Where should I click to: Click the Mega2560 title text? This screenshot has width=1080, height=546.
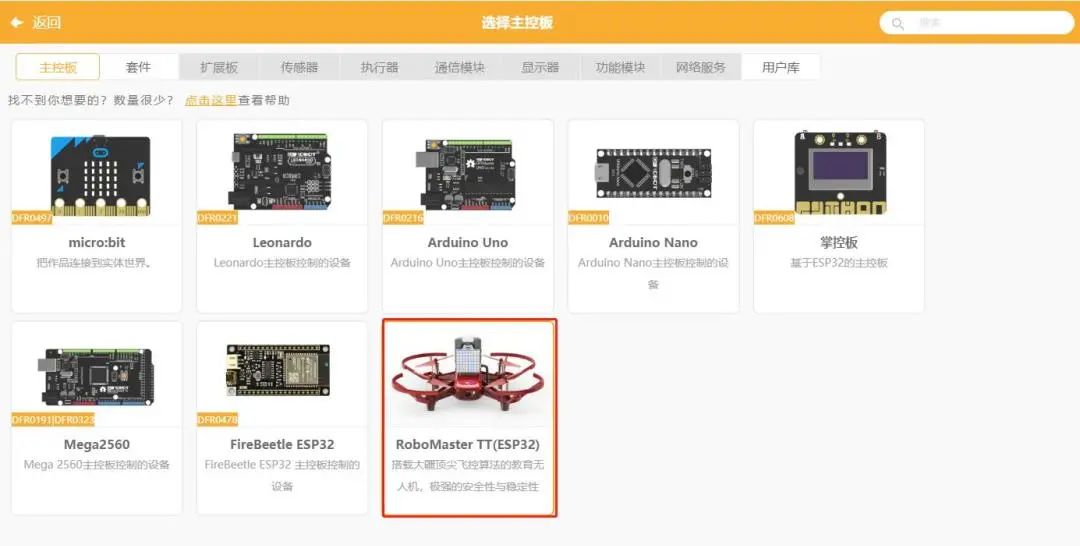(x=96, y=445)
